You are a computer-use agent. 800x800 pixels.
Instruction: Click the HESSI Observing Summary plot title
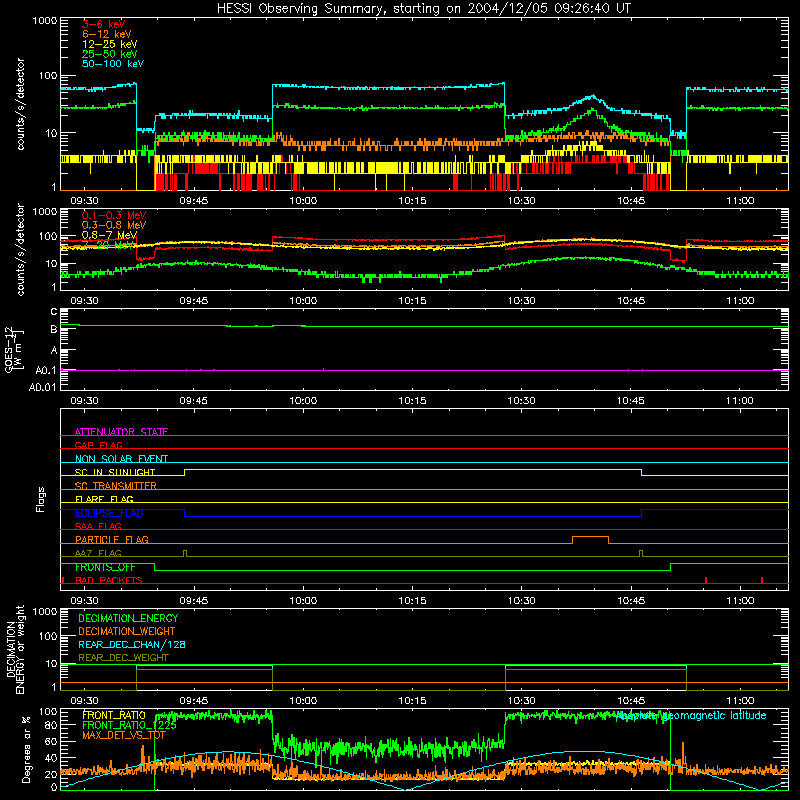tap(424, 9)
